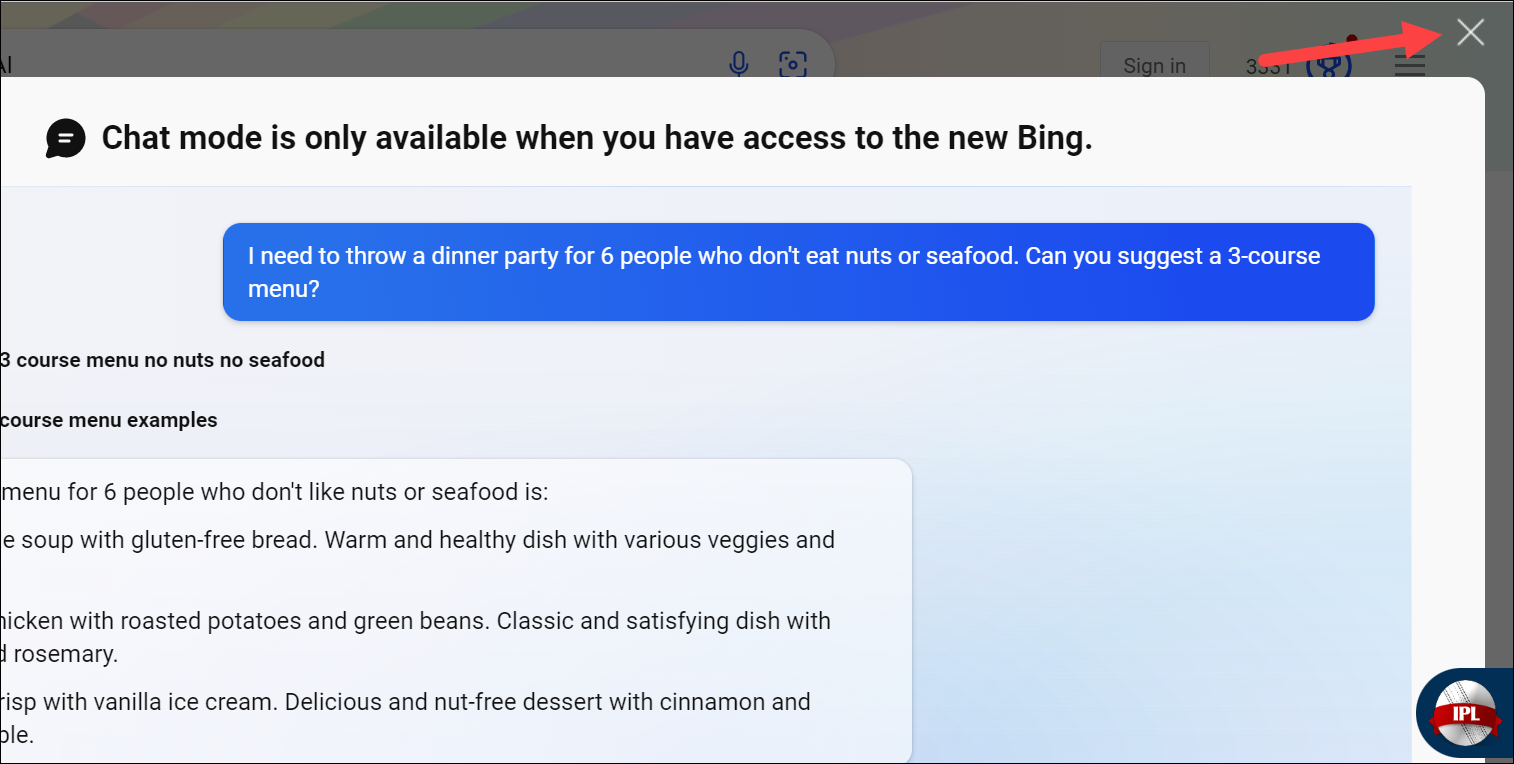Open the Rewards trophy icon
Screen dimensions: 1514x764
[x=1330, y=65]
